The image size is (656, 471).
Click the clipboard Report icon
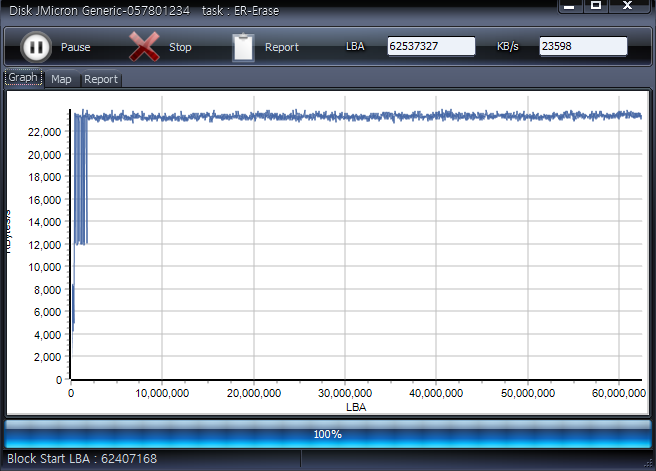[243, 47]
